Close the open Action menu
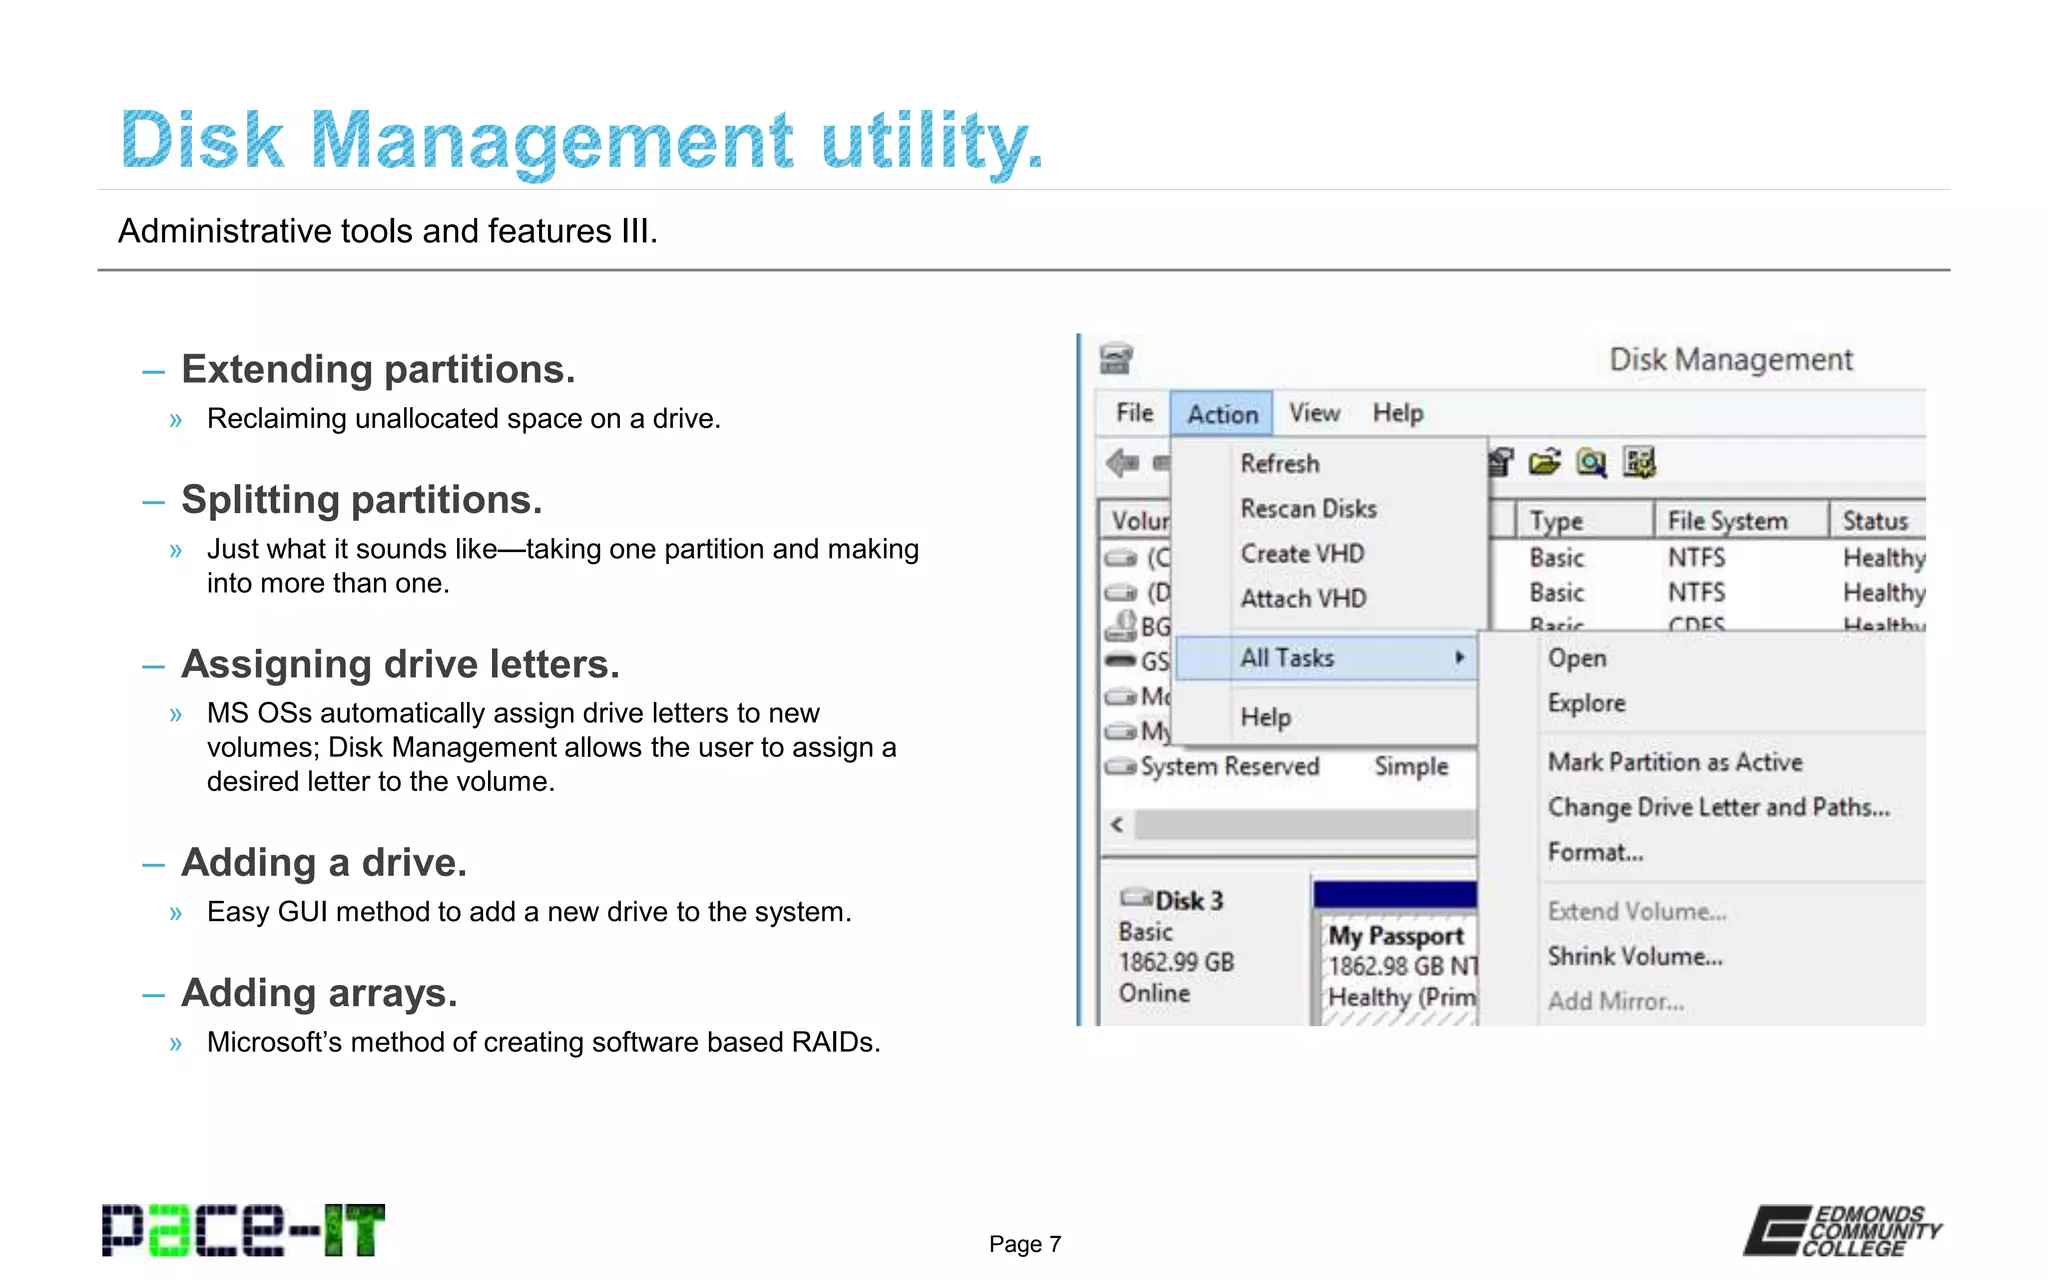Viewport: 2048px width, 1280px height. point(1222,414)
